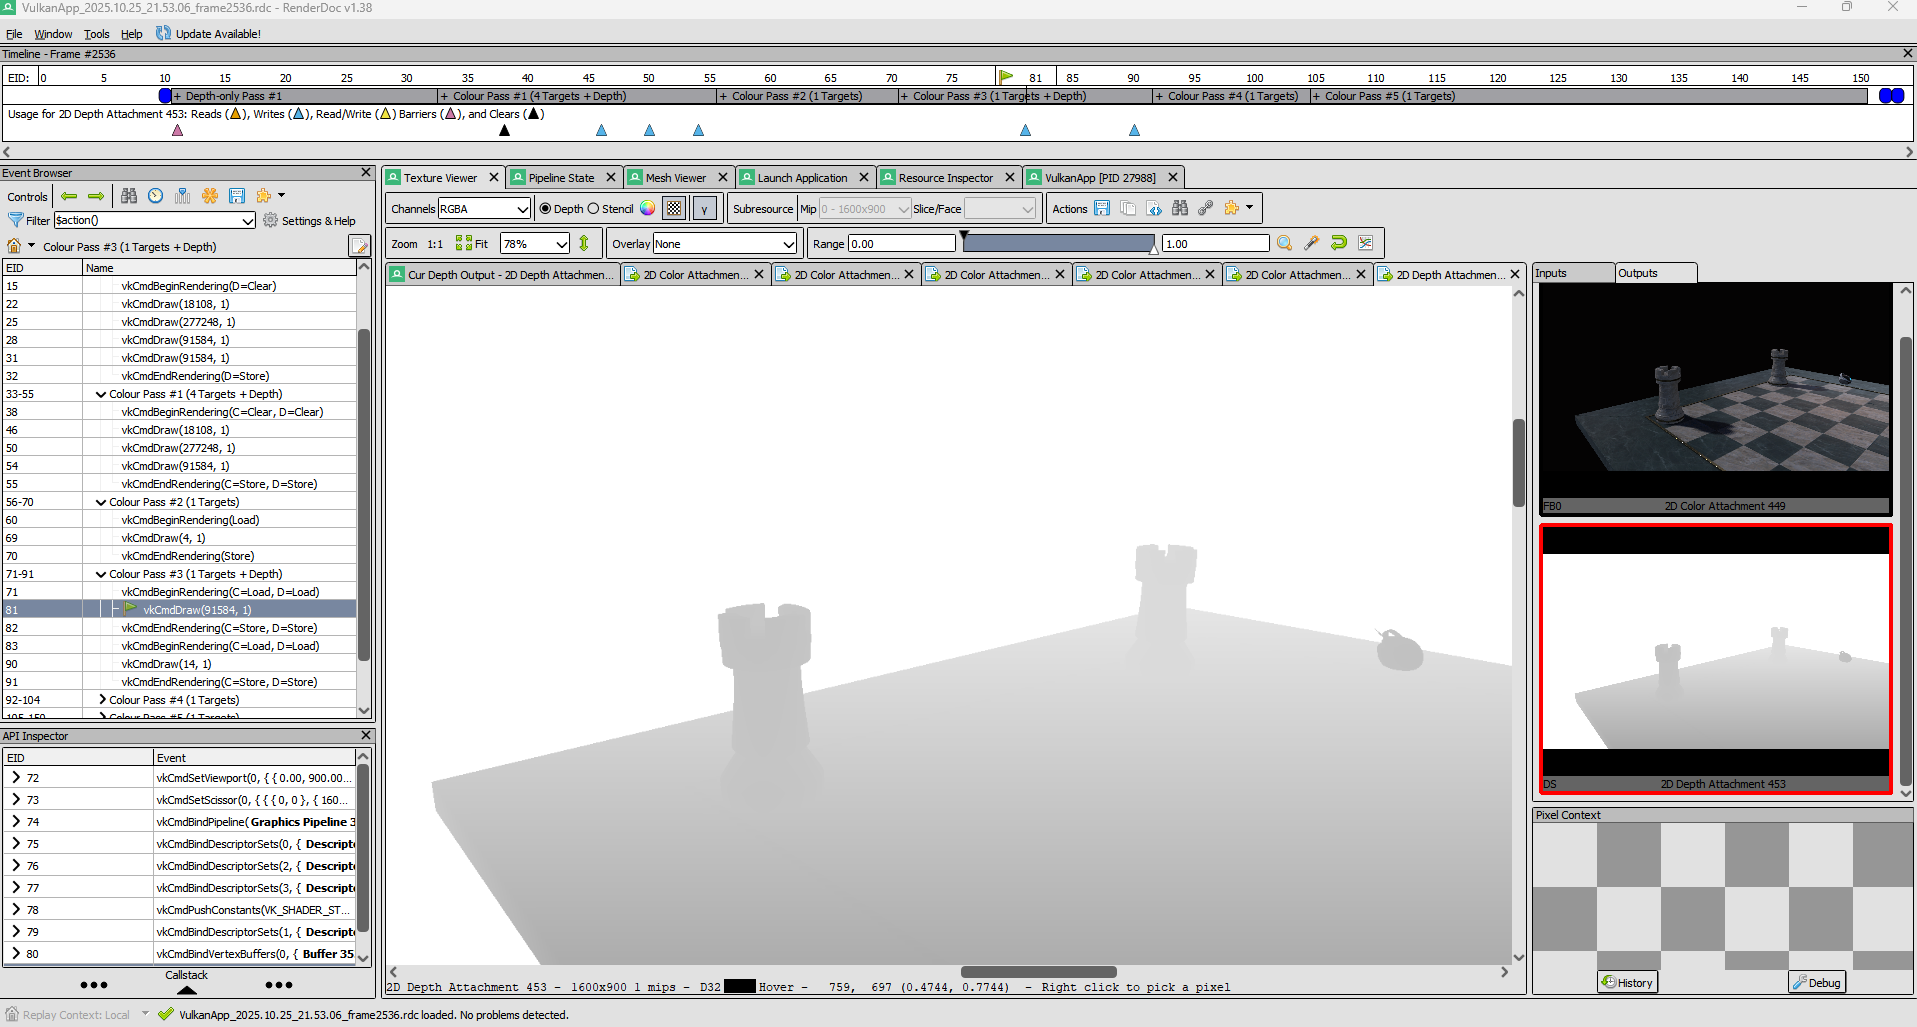Click the magnifier auto-fit range icon

pyautogui.click(x=1285, y=243)
